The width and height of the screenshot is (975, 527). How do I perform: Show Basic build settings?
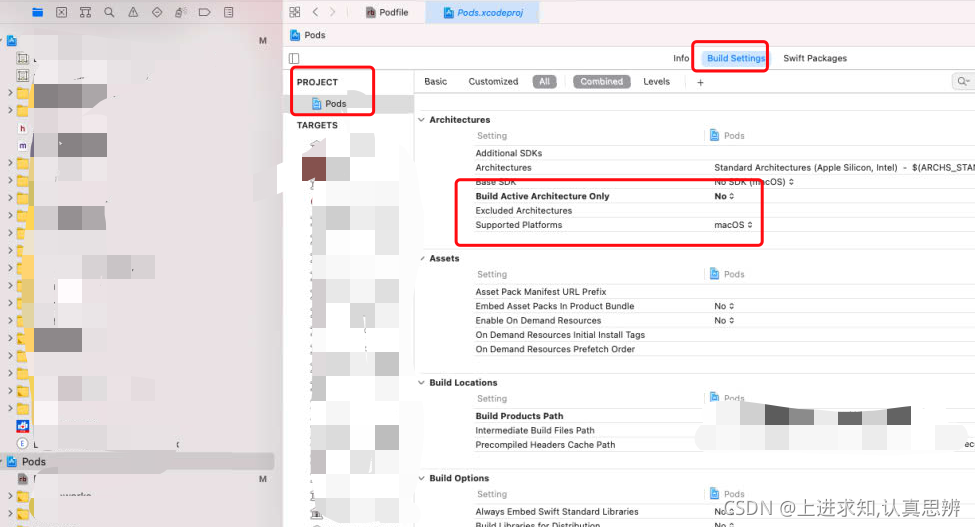pyautogui.click(x=435, y=81)
